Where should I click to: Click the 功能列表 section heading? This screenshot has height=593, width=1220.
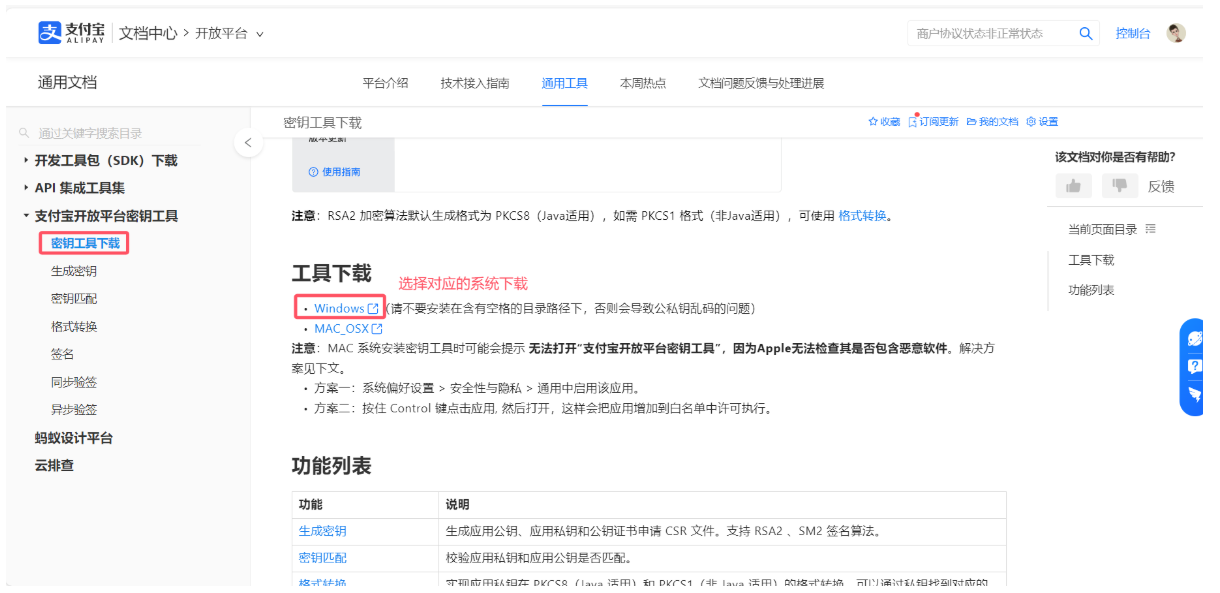tap(331, 466)
